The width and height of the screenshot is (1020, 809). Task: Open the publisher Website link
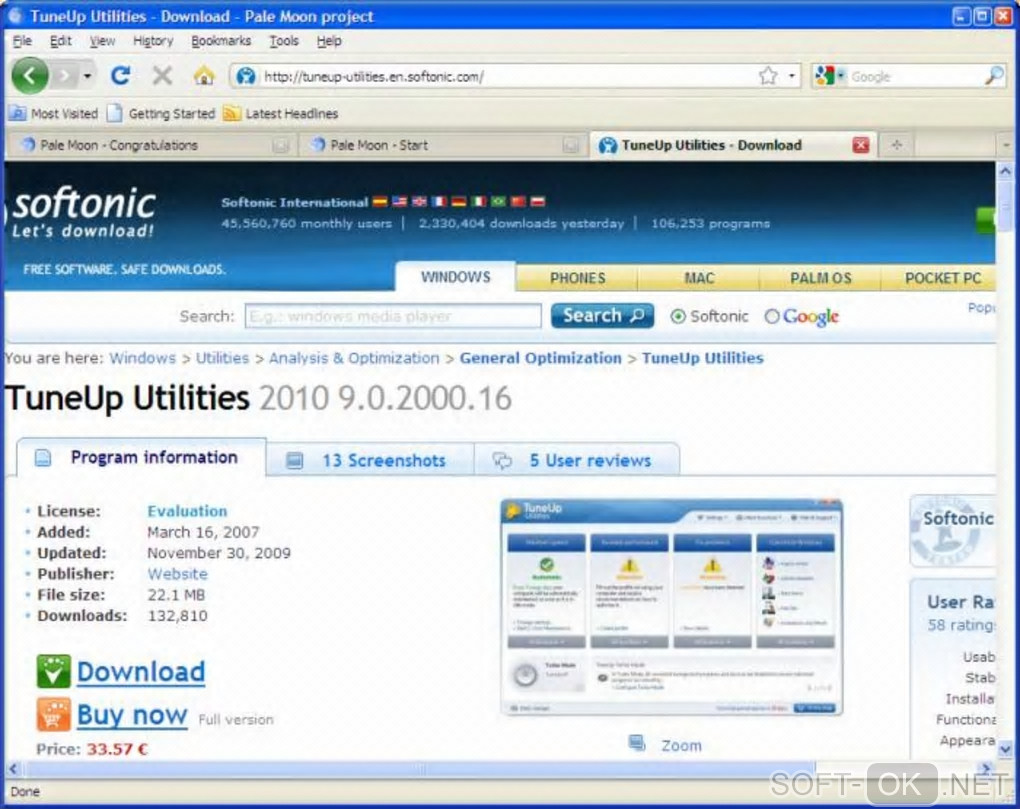tap(178, 574)
